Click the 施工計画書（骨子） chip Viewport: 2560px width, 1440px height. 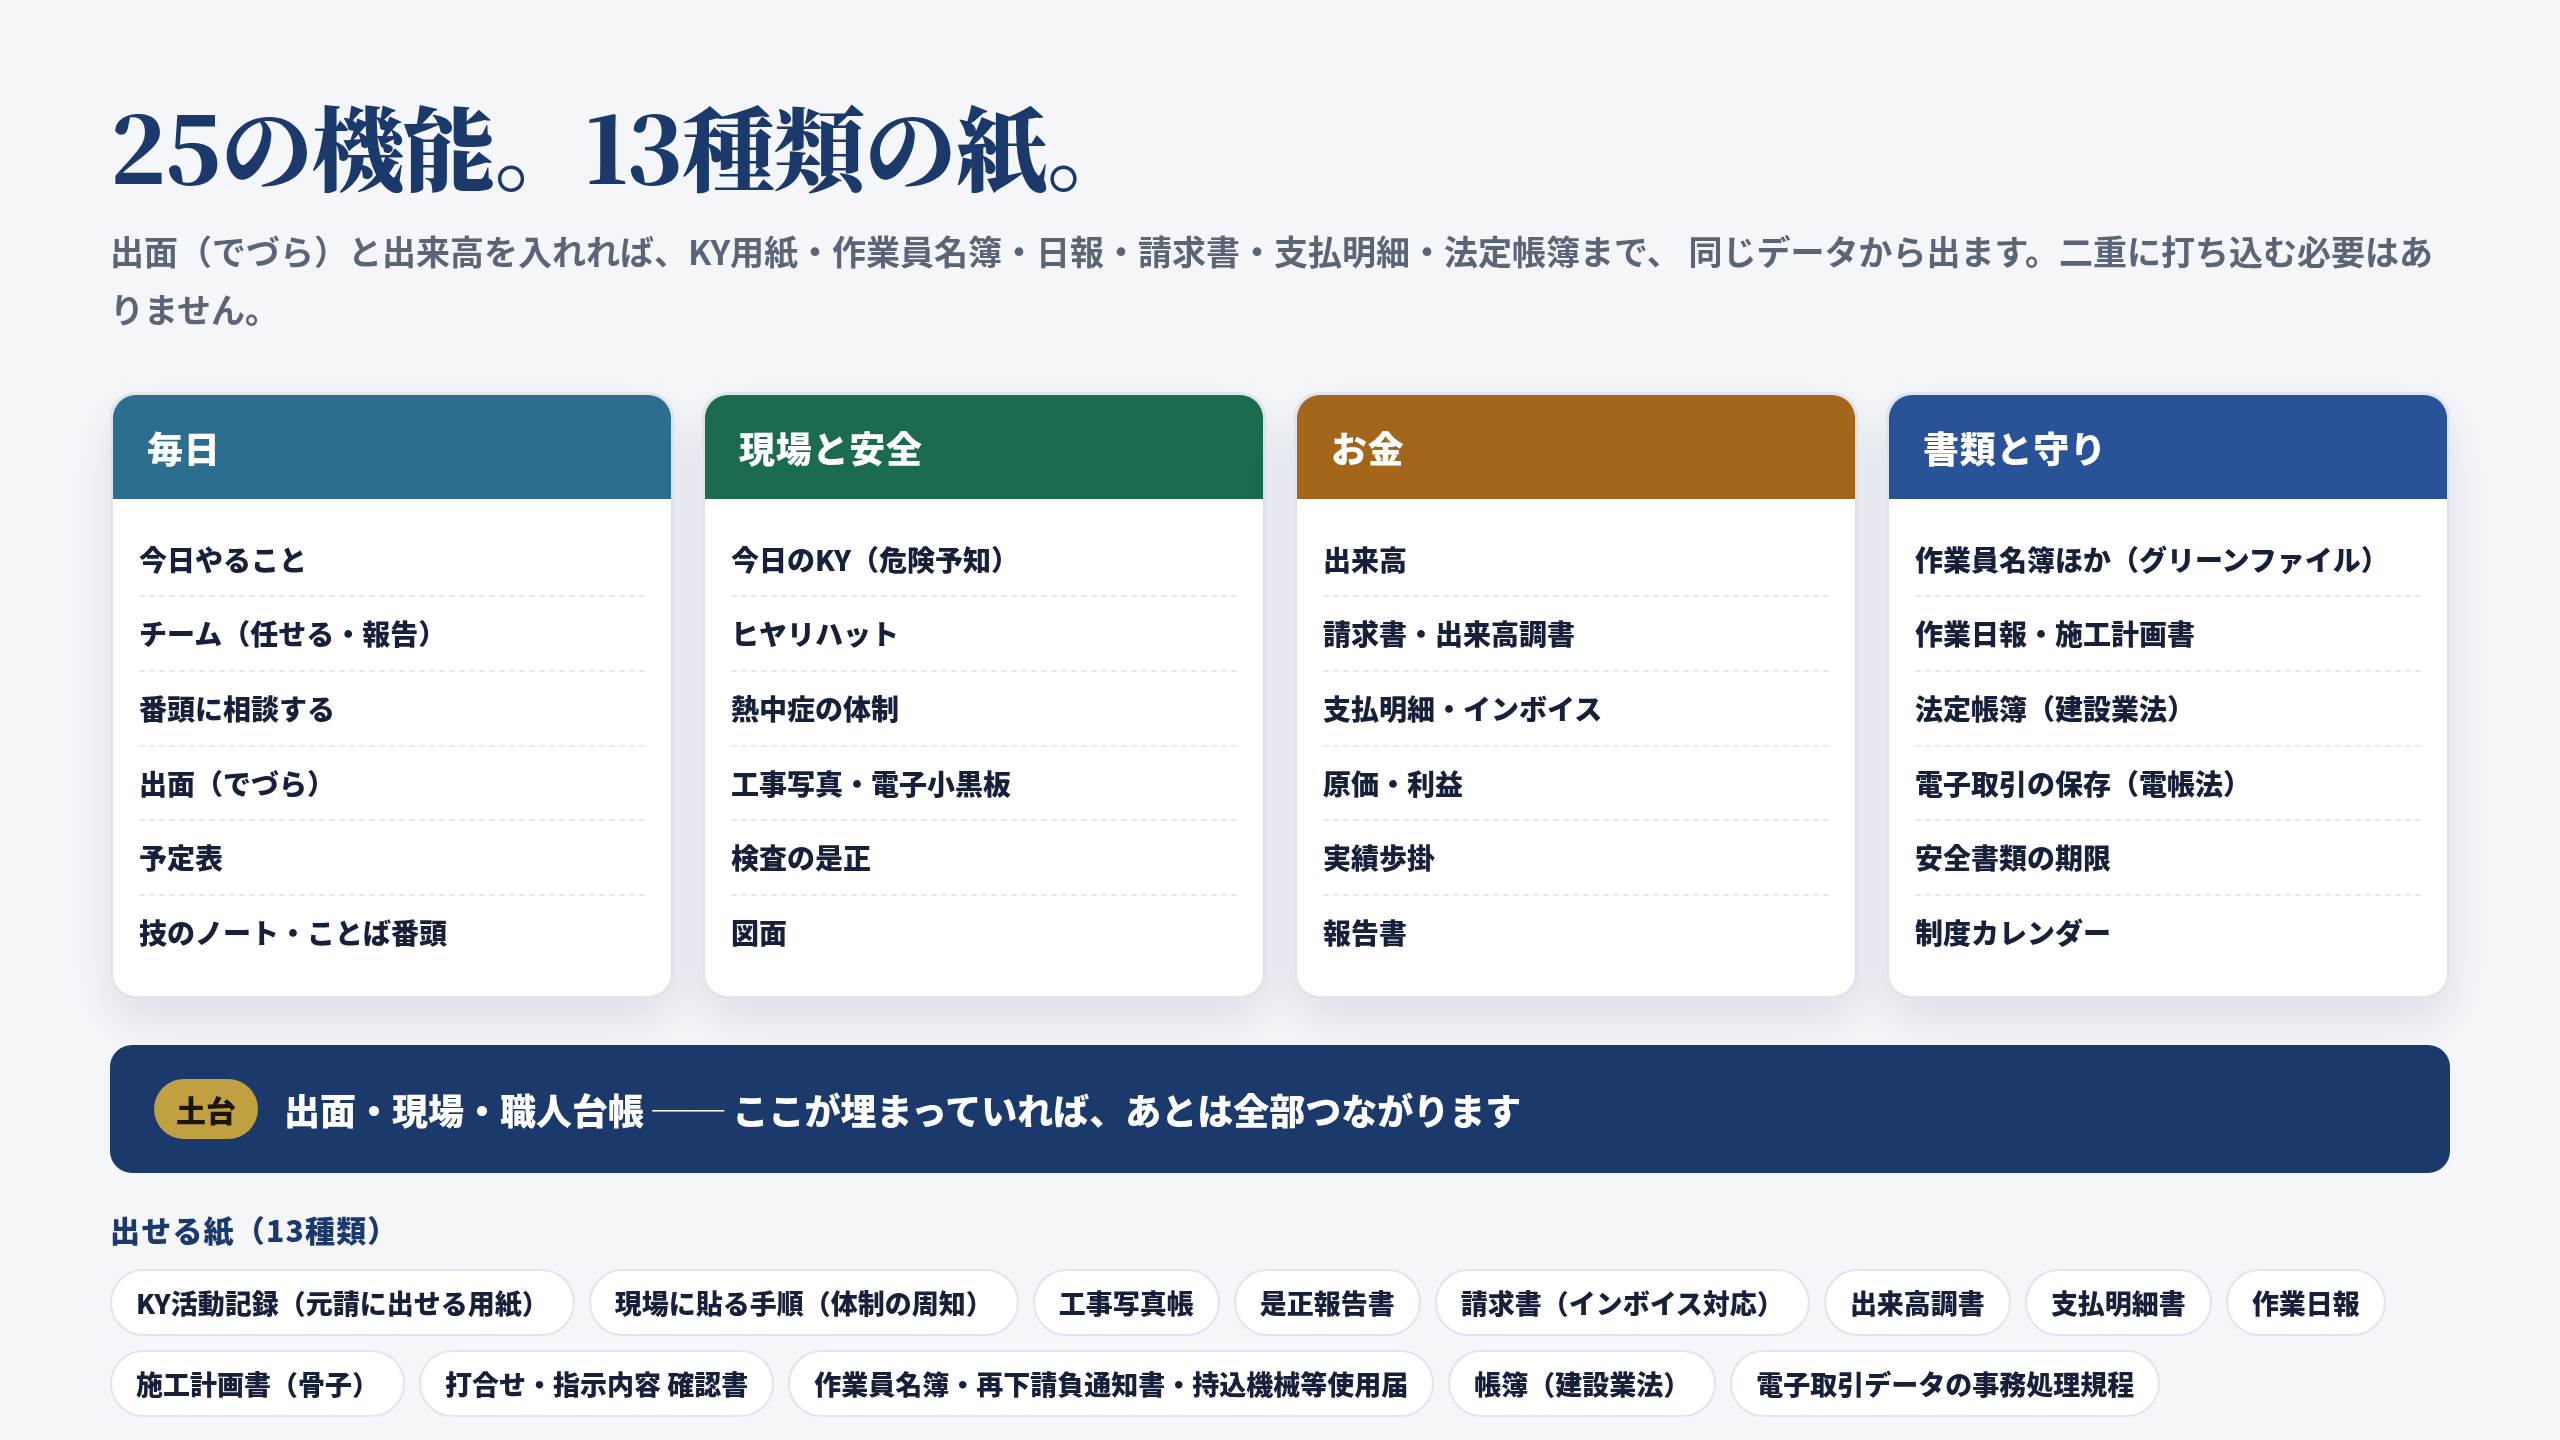pos(257,1384)
